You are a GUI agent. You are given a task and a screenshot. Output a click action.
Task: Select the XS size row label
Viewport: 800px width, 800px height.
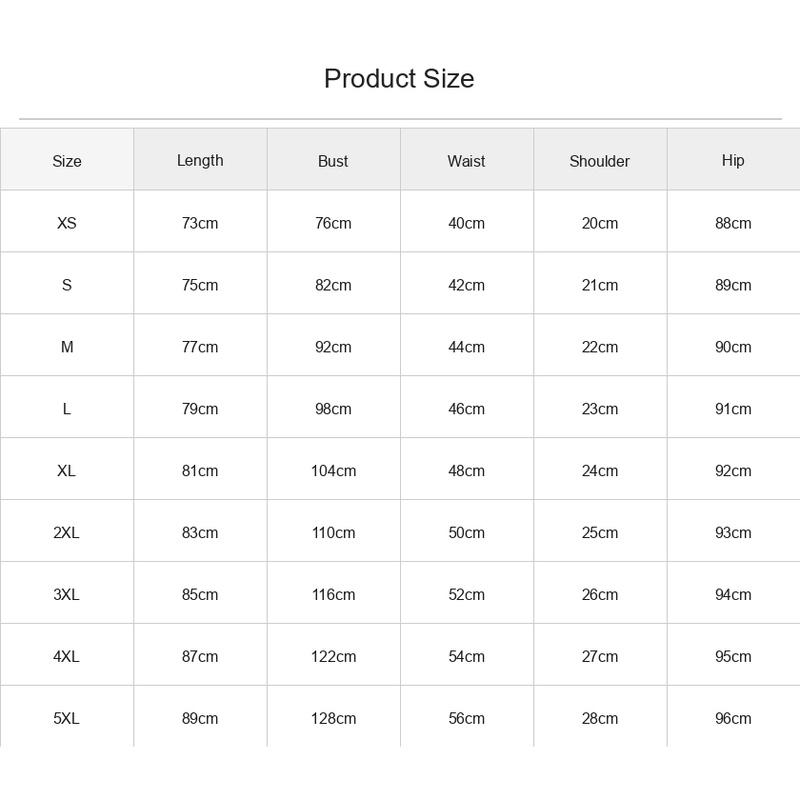(x=67, y=223)
